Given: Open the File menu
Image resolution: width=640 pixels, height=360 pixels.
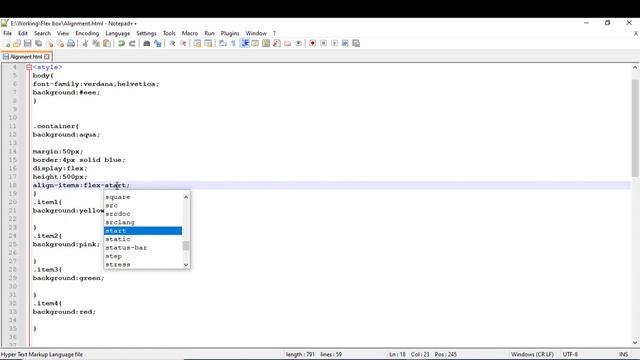Looking at the screenshot, I should (7, 33).
